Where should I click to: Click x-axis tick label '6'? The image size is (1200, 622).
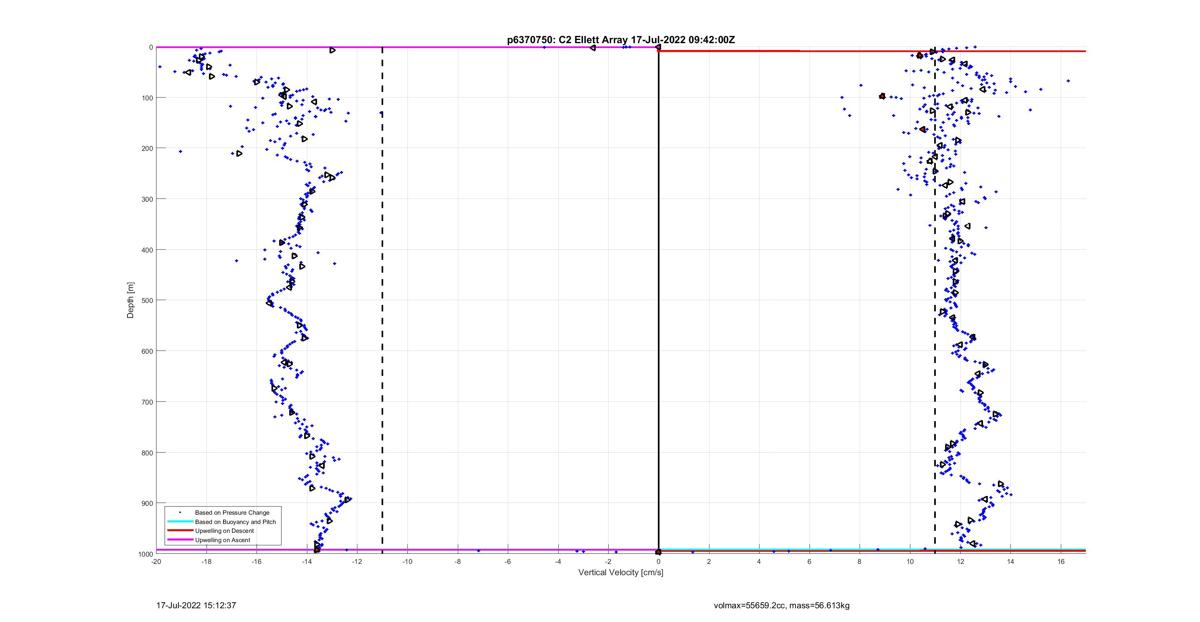(809, 560)
